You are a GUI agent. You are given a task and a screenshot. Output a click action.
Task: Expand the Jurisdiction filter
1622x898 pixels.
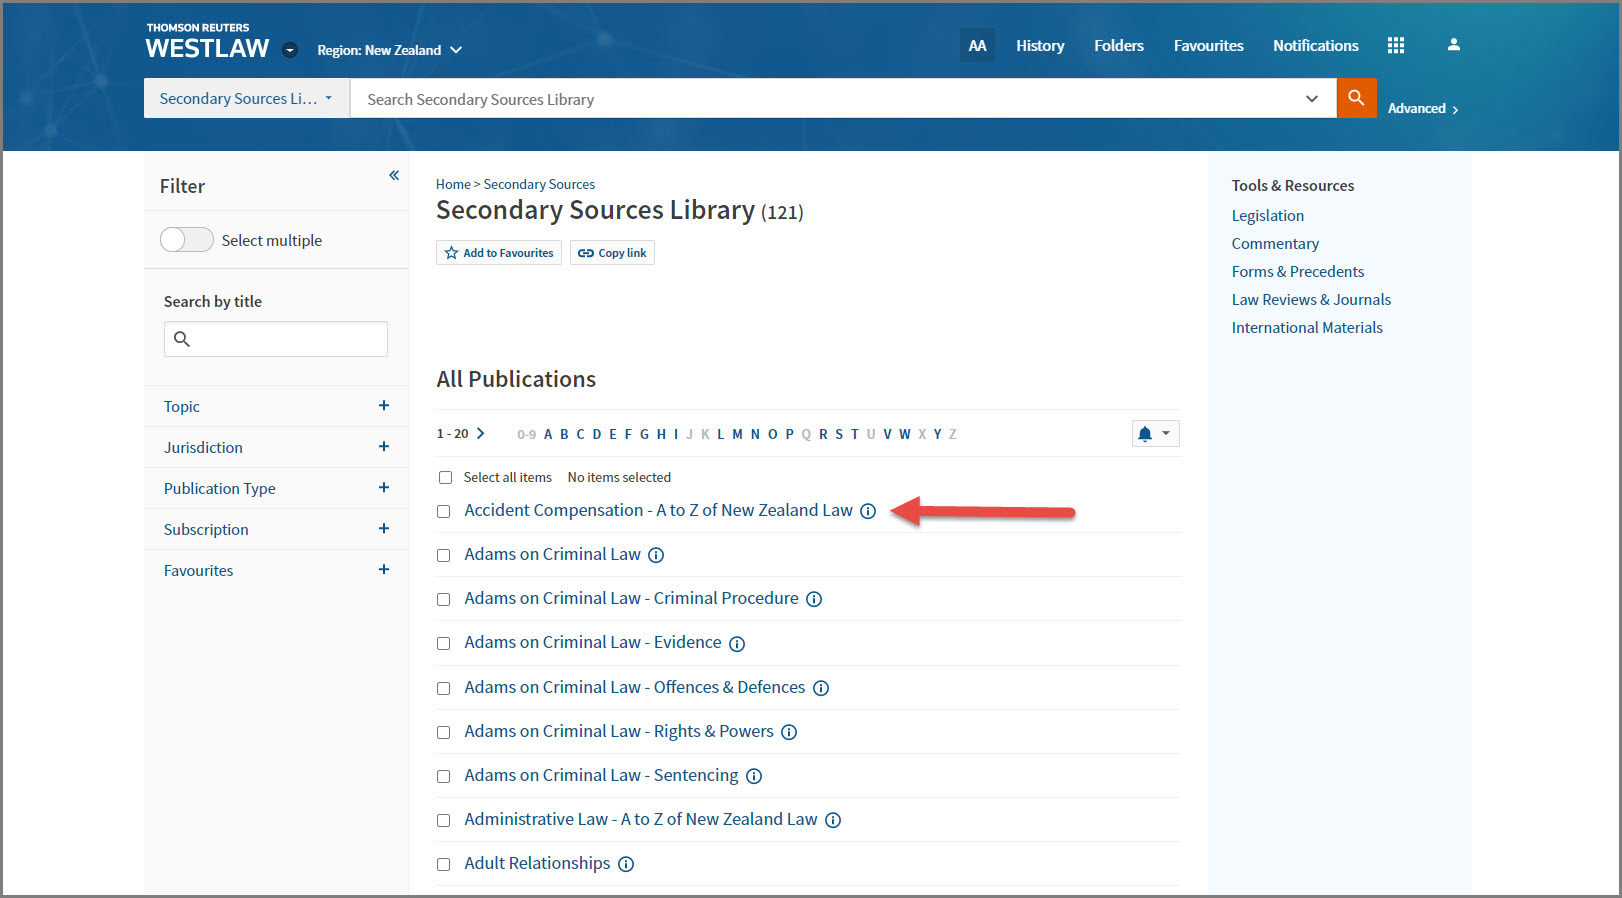(x=384, y=447)
